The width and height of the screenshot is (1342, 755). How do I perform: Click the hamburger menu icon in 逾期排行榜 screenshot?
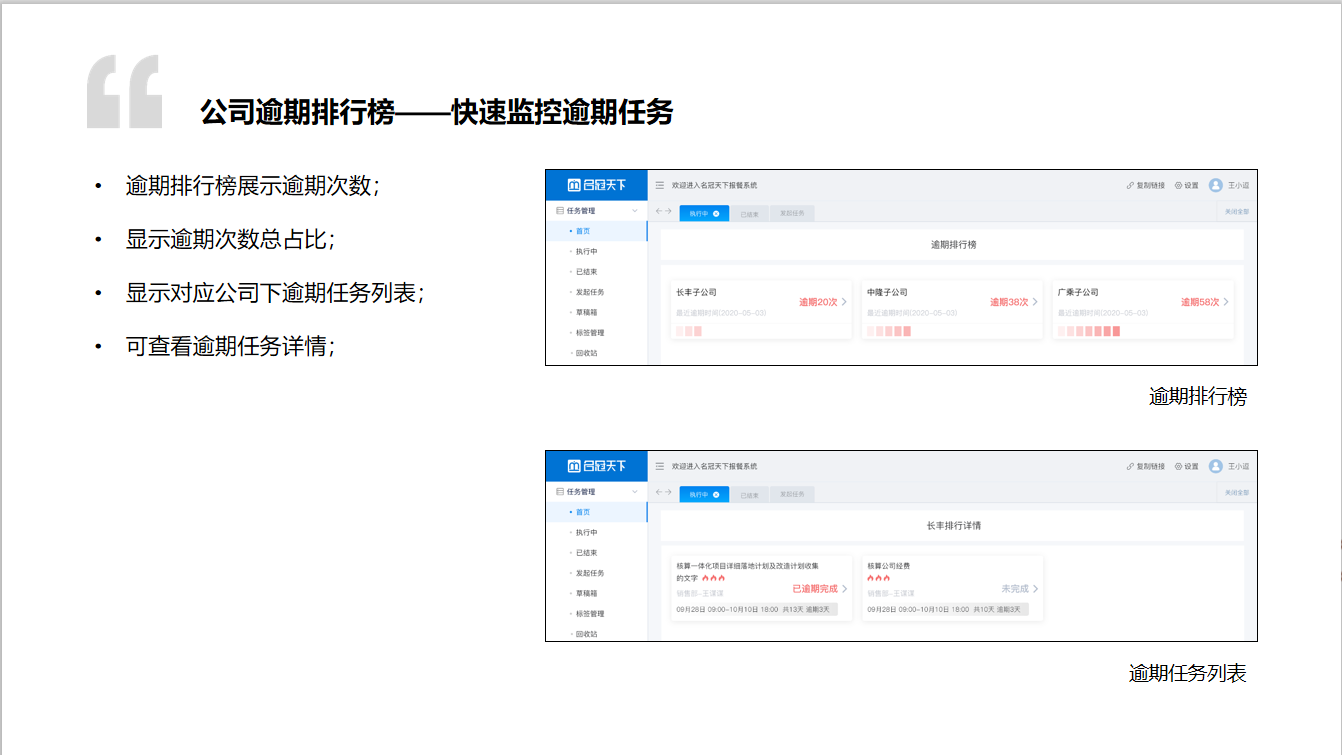tap(660, 185)
